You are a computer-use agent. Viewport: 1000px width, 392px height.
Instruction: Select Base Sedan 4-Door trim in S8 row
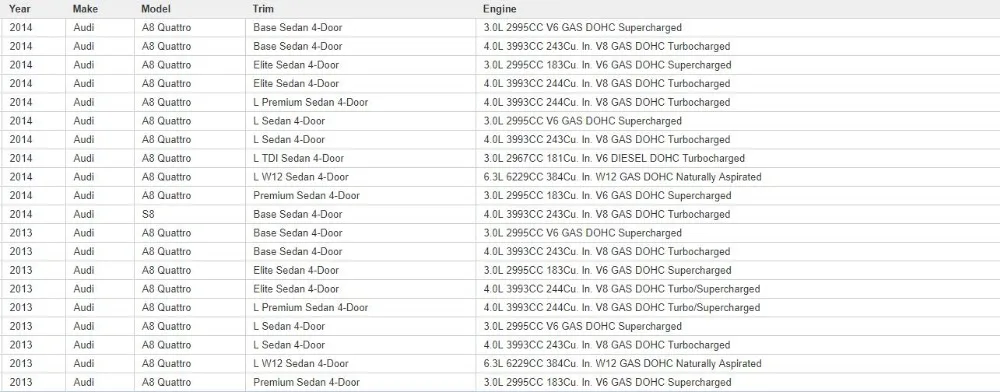[x=298, y=214]
